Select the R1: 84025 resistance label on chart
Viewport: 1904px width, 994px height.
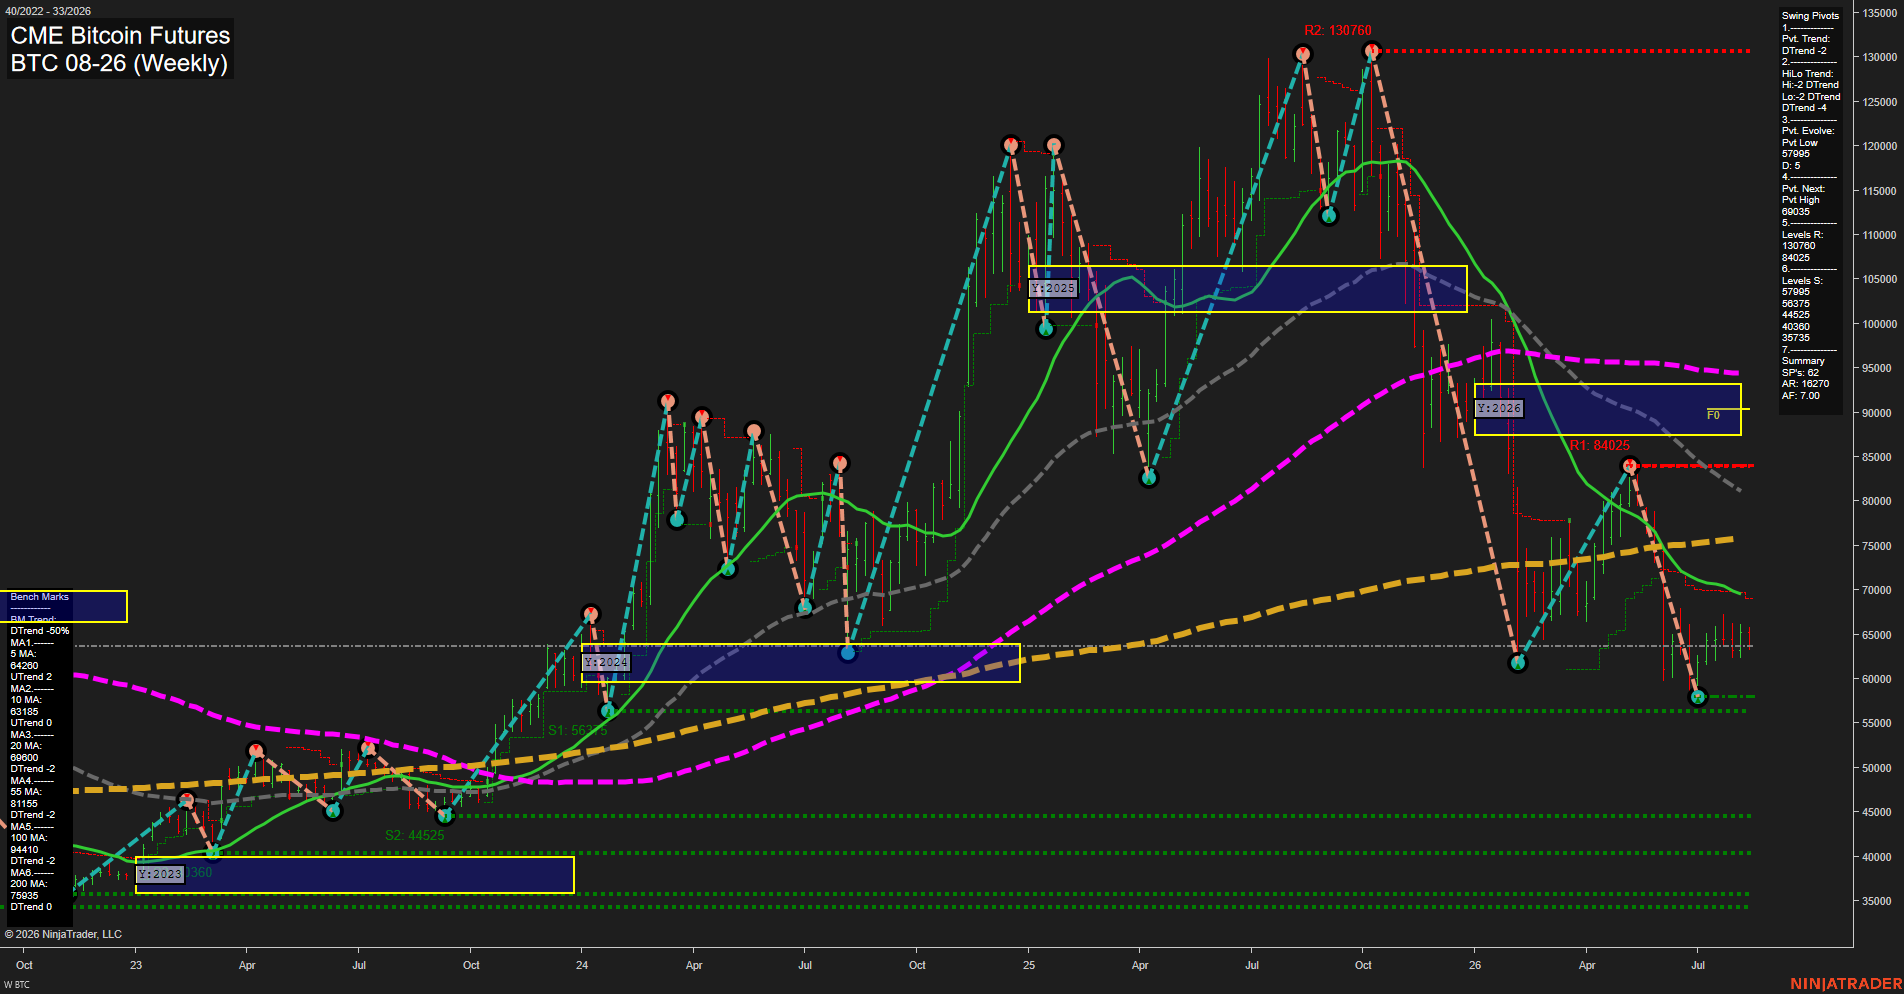(1600, 445)
